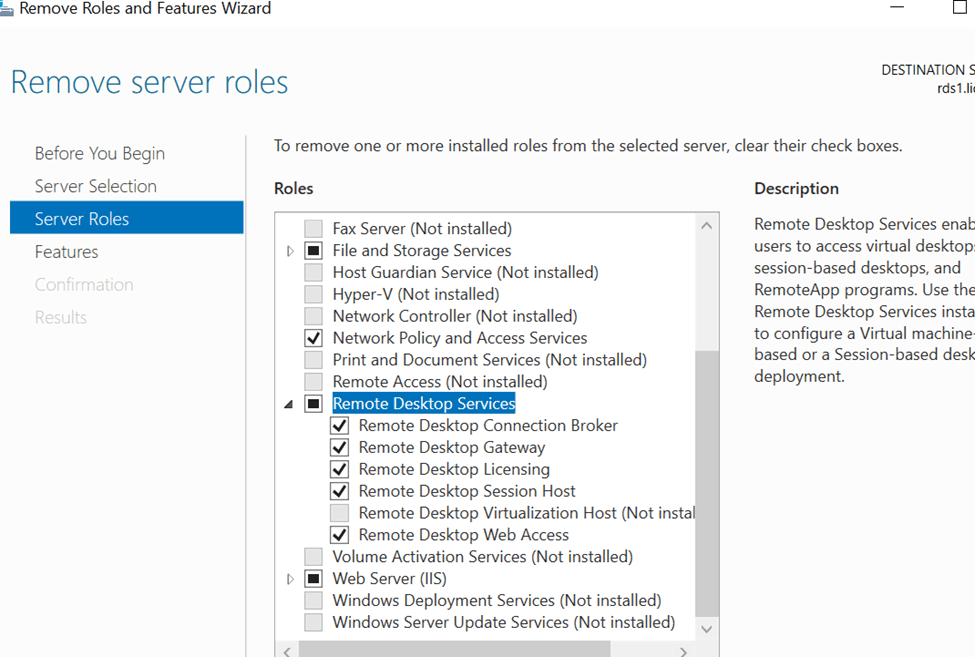975x657 pixels.
Task: Select Web Server (IIS) label
Action: pyautogui.click(x=390, y=579)
